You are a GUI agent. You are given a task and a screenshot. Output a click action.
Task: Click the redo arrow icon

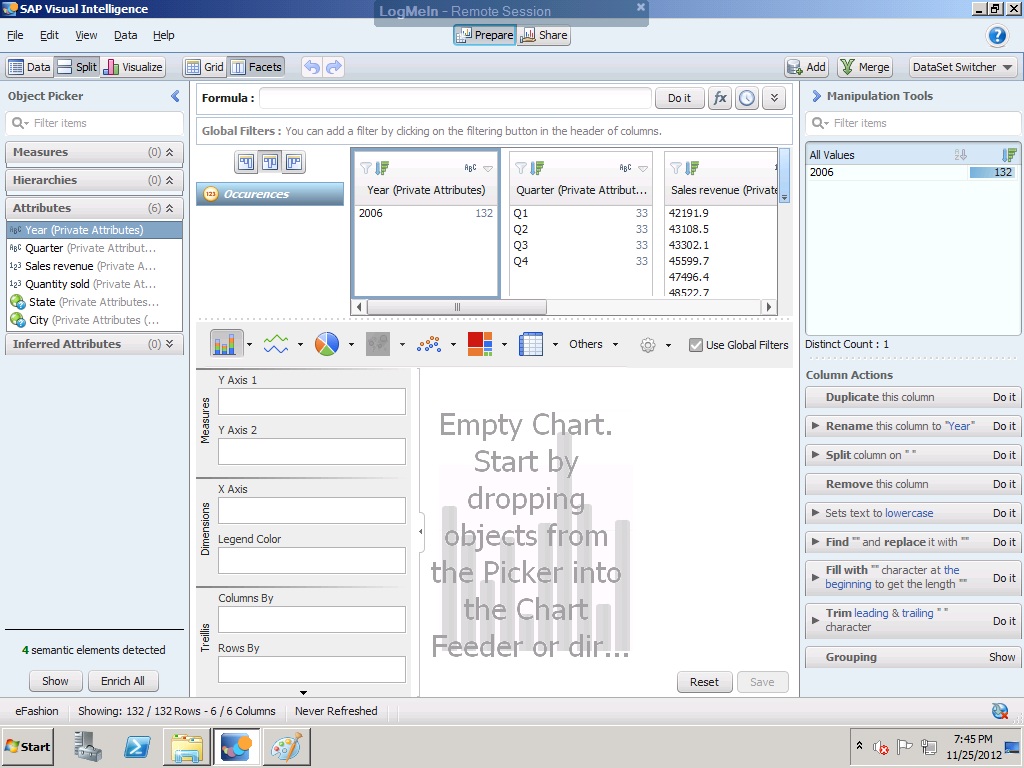click(x=334, y=67)
